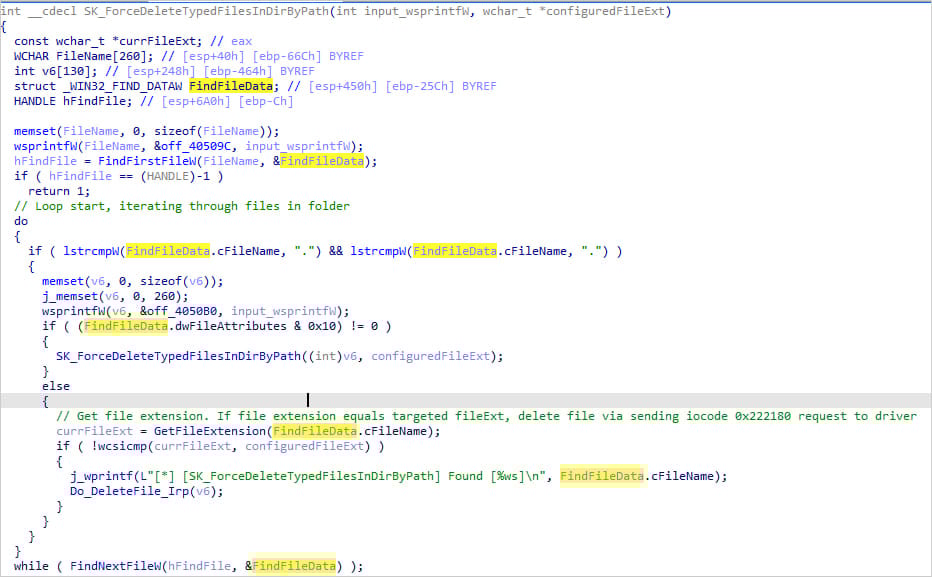Click the first lstrcmpW call in the if condition
The height and width of the screenshot is (577, 932).
pos(192,251)
